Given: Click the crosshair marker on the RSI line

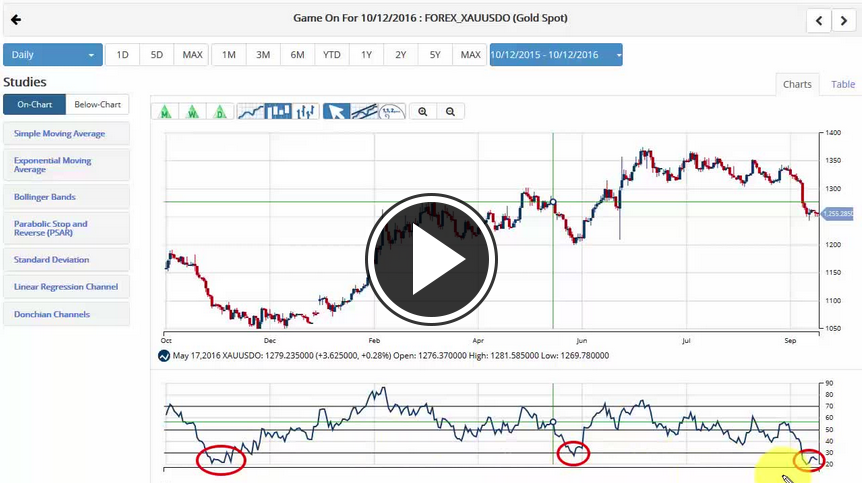Looking at the screenshot, I should point(553,422).
